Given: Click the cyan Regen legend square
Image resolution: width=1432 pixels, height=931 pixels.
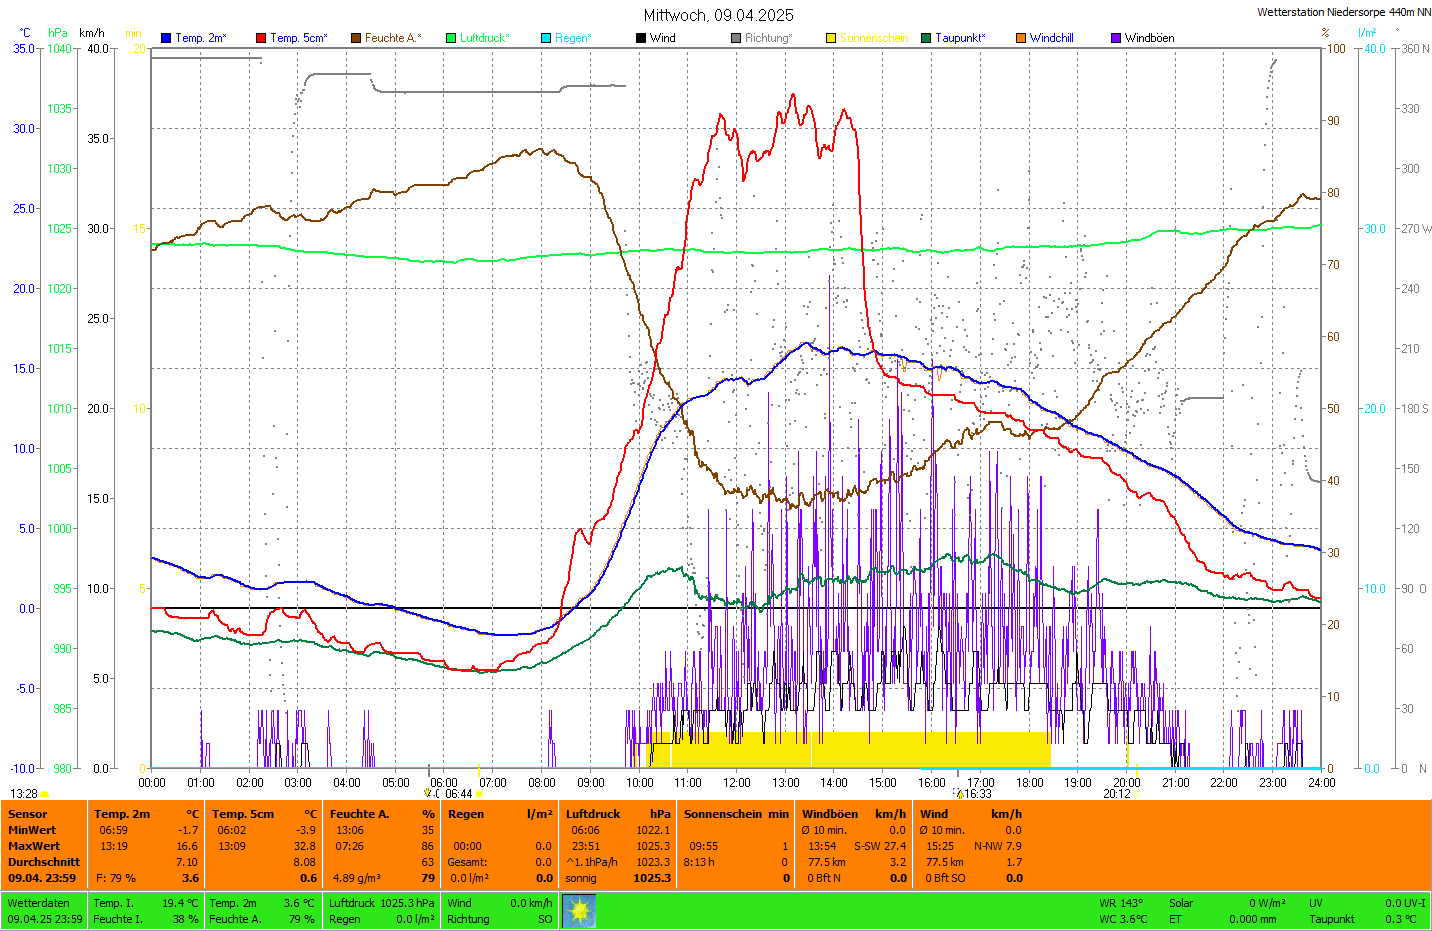Looking at the screenshot, I should point(546,38).
